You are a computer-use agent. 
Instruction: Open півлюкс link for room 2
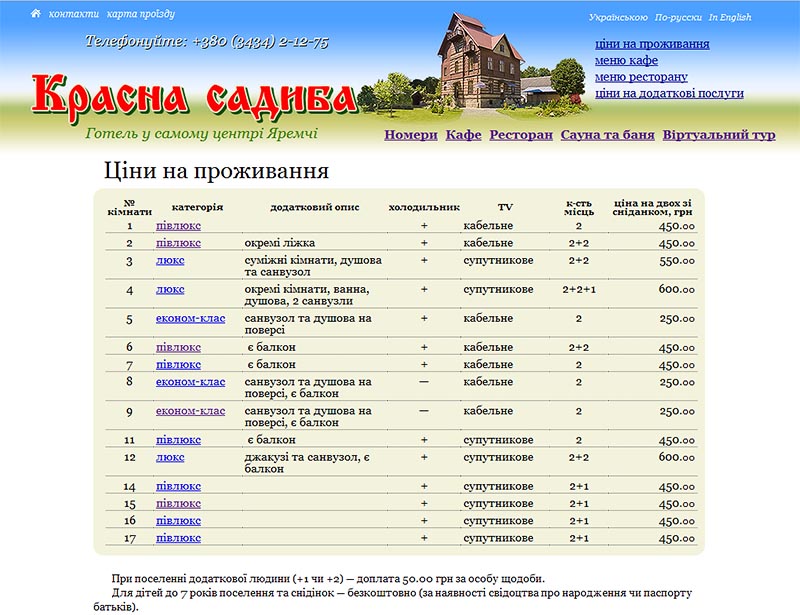pos(178,243)
